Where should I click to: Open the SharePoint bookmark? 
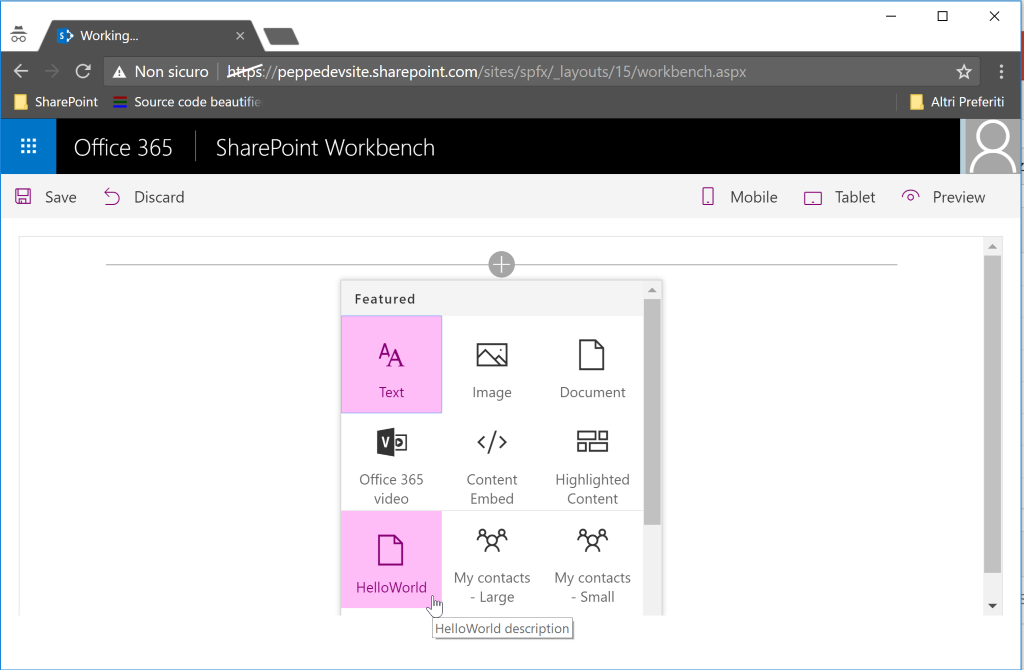56,102
